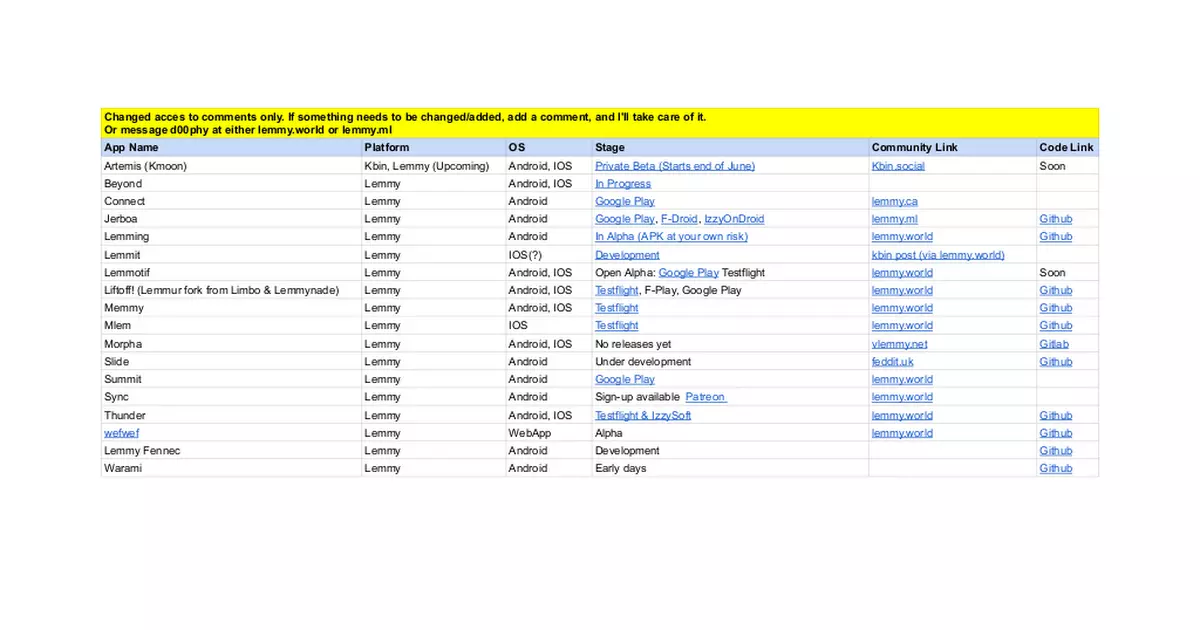Select the Sign-up available text for Sync
The image size is (1200, 630).
coord(637,397)
